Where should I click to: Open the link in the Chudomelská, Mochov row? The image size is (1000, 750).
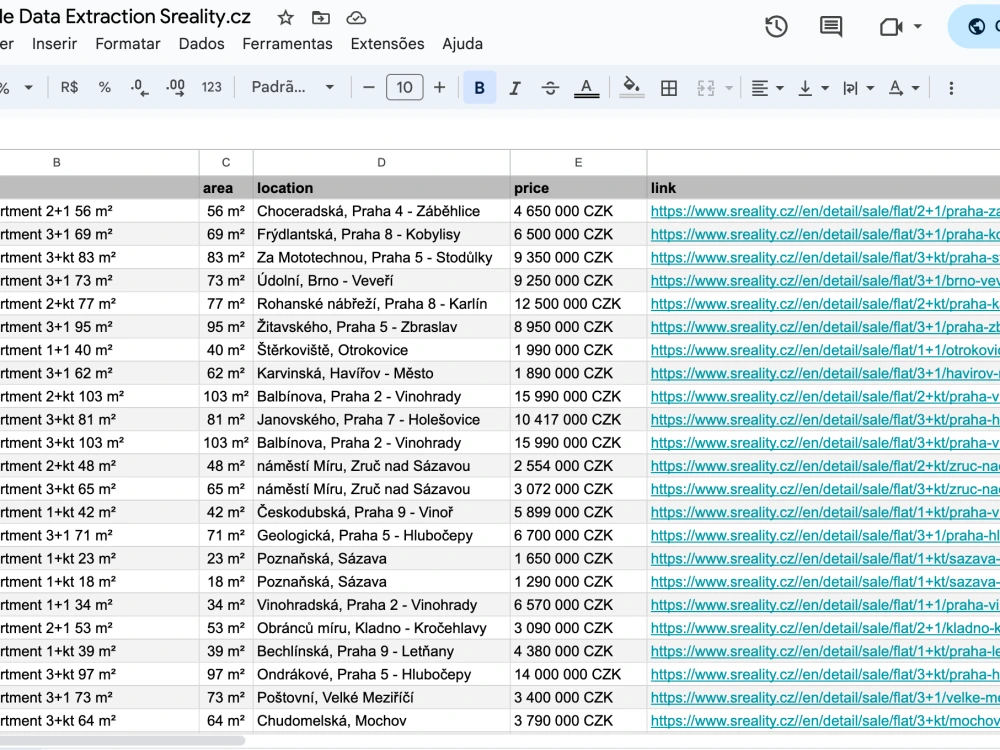pos(825,721)
